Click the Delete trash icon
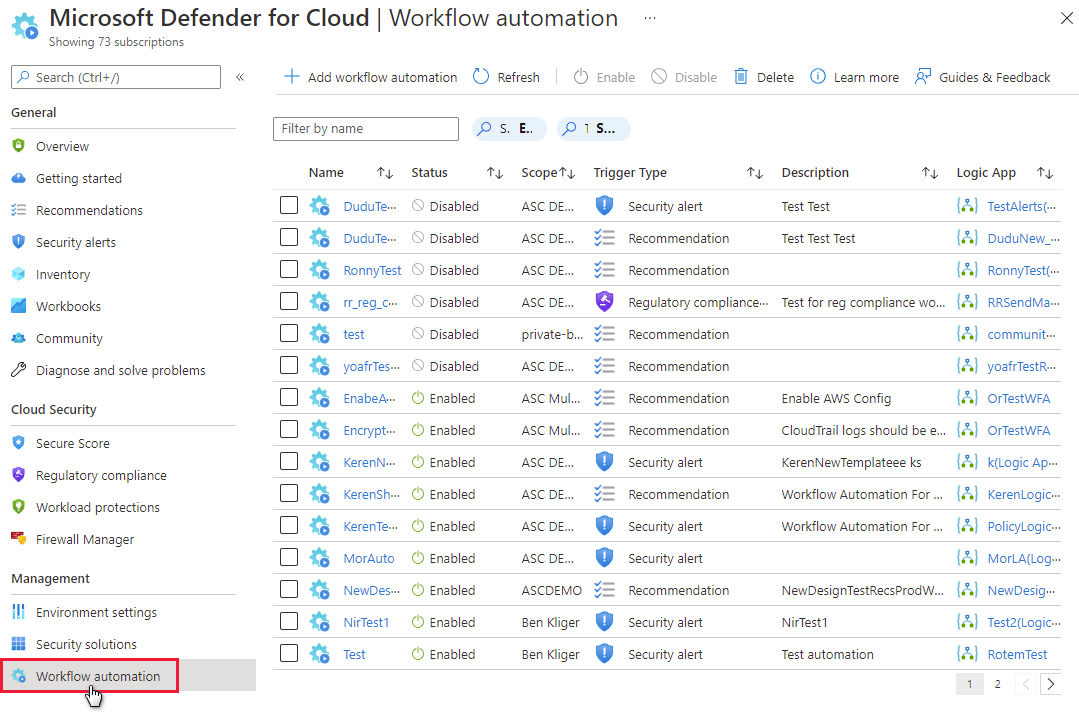The width and height of the screenshot is (1079, 712). [741, 77]
